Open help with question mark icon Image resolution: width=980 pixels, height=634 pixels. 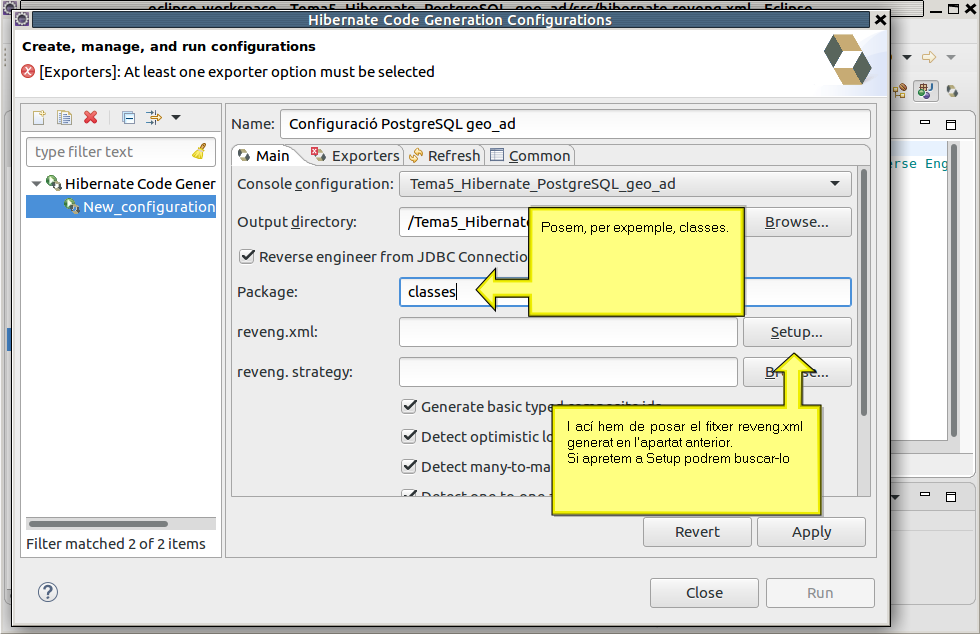(x=48, y=592)
